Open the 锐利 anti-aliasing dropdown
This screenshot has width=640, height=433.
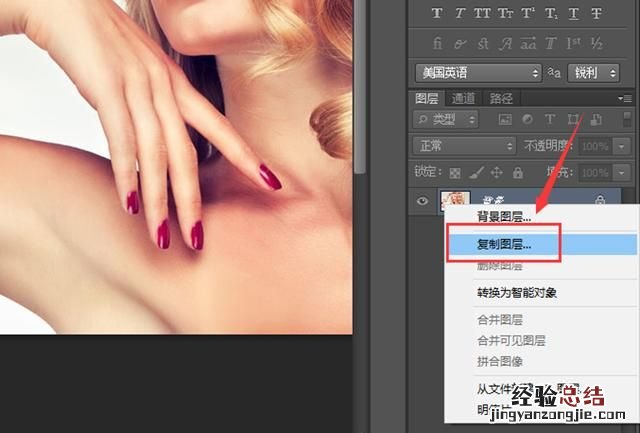(x=593, y=73)
